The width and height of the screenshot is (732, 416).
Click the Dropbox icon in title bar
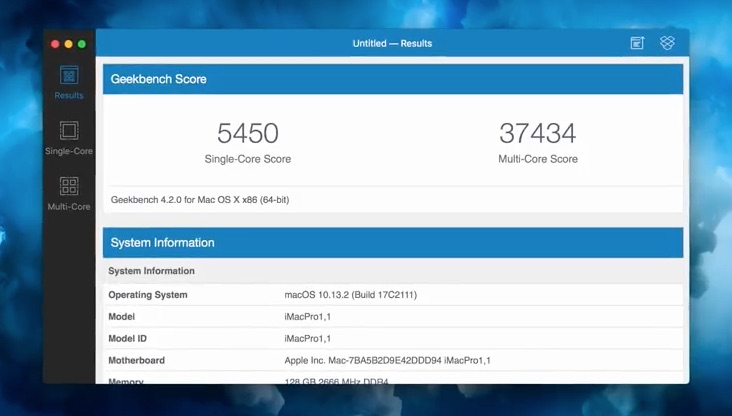point(667,43)
